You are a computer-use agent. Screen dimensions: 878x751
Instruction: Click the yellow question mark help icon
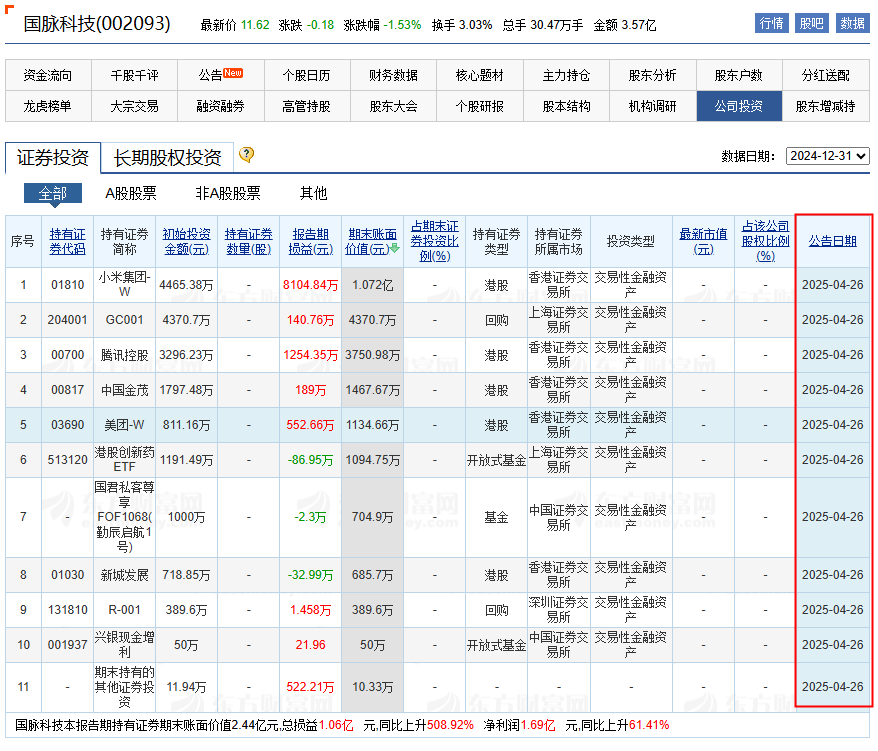[x=246, y=155]
